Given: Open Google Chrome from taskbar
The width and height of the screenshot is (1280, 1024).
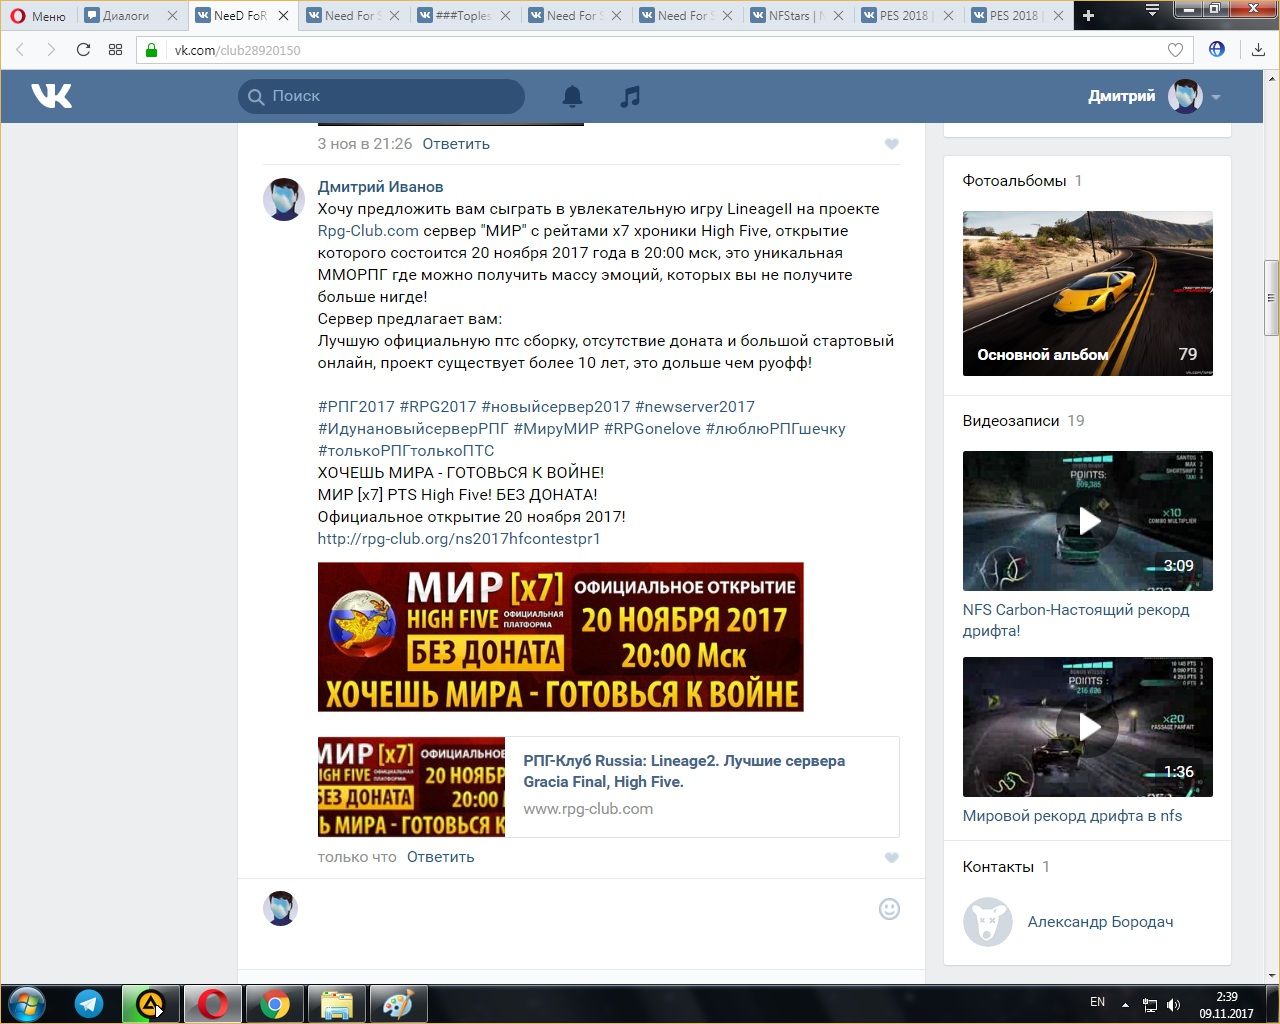Looking at the screenshot, I should (x=275, y=1004).
